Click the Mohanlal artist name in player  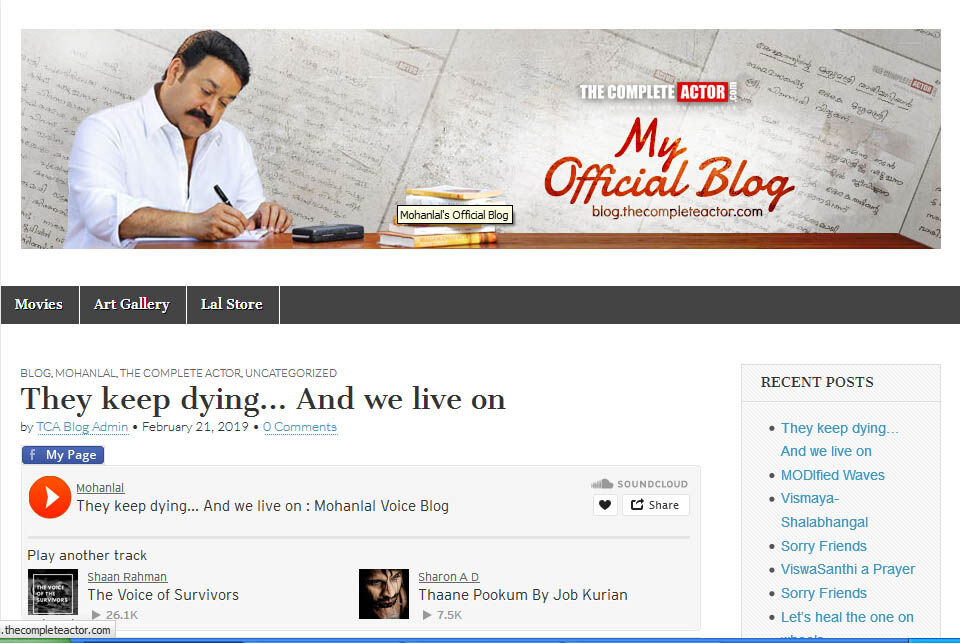[x=100, y=488]
